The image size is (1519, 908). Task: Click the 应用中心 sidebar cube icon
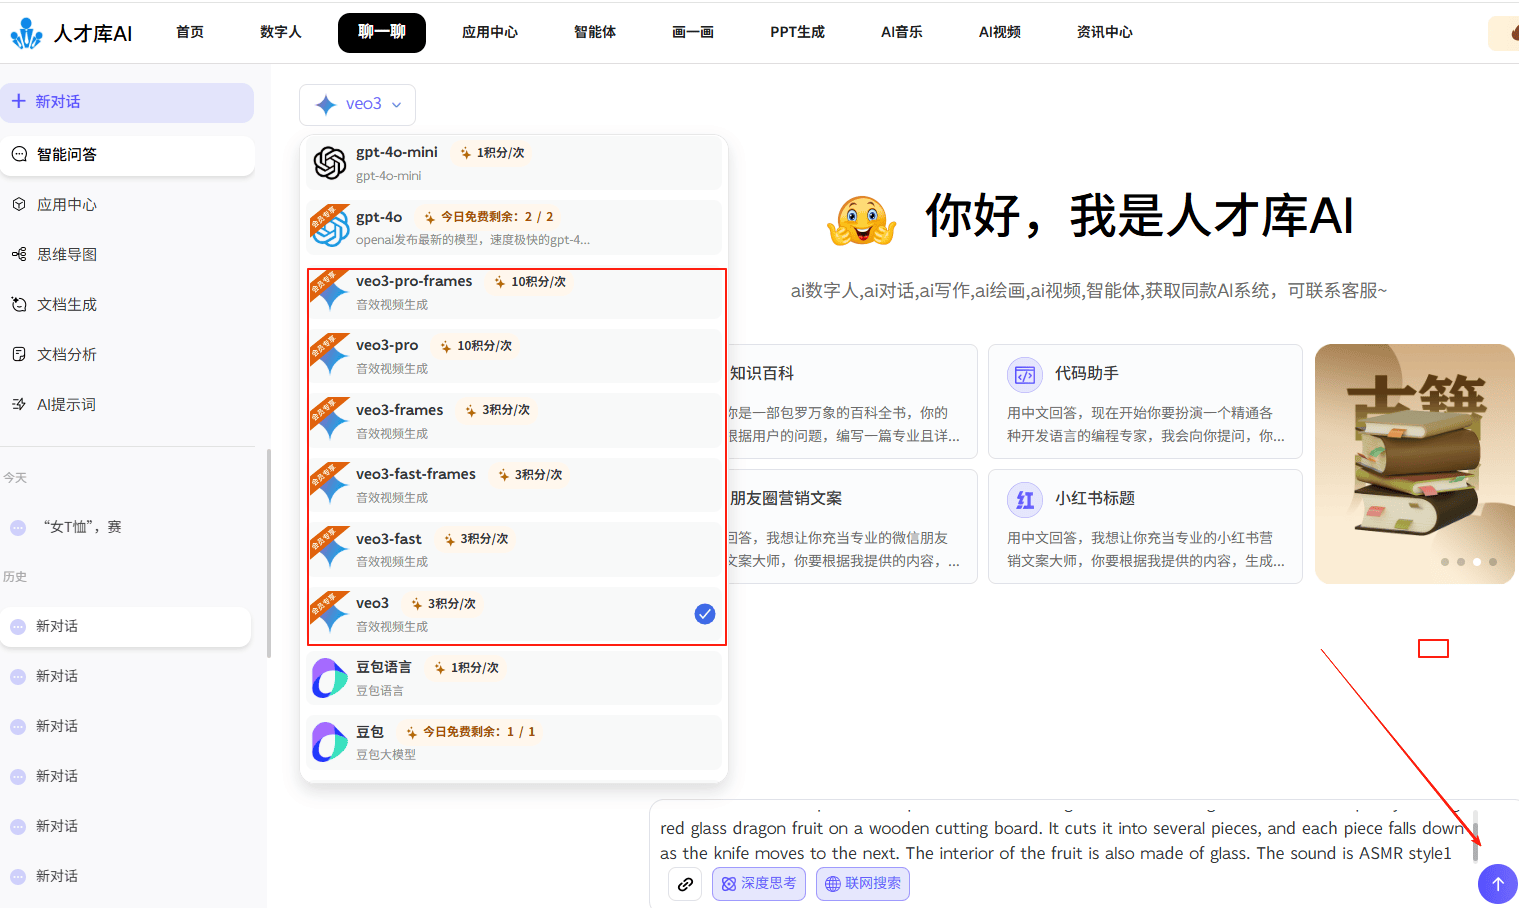pos(19,204)
